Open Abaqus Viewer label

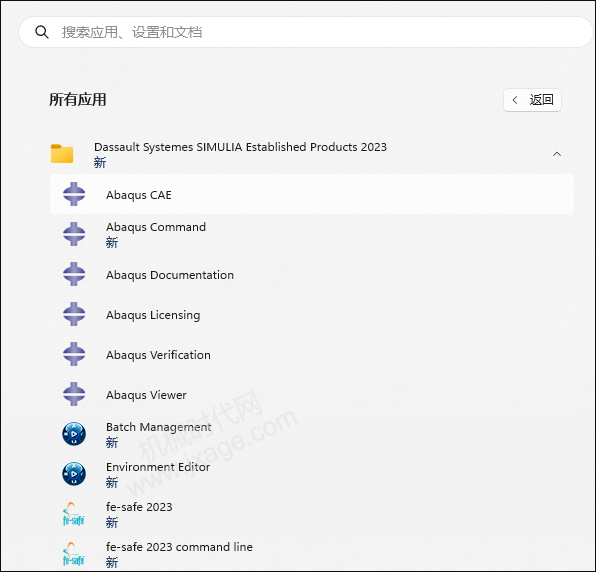(146, 395)
